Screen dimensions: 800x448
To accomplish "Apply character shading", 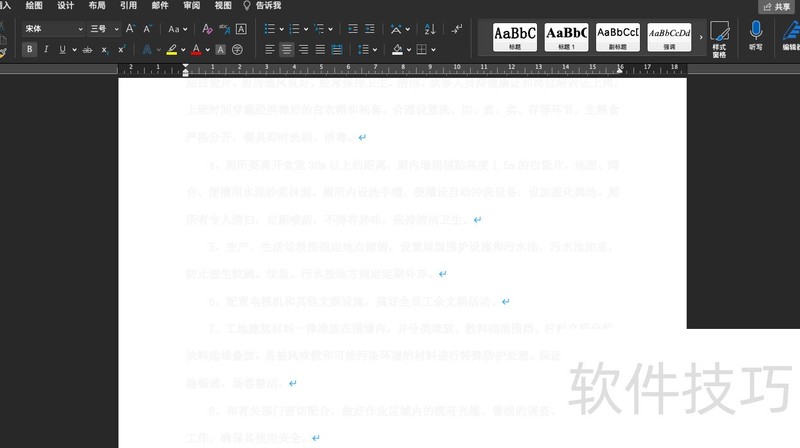I will click(x=220, y=49).
